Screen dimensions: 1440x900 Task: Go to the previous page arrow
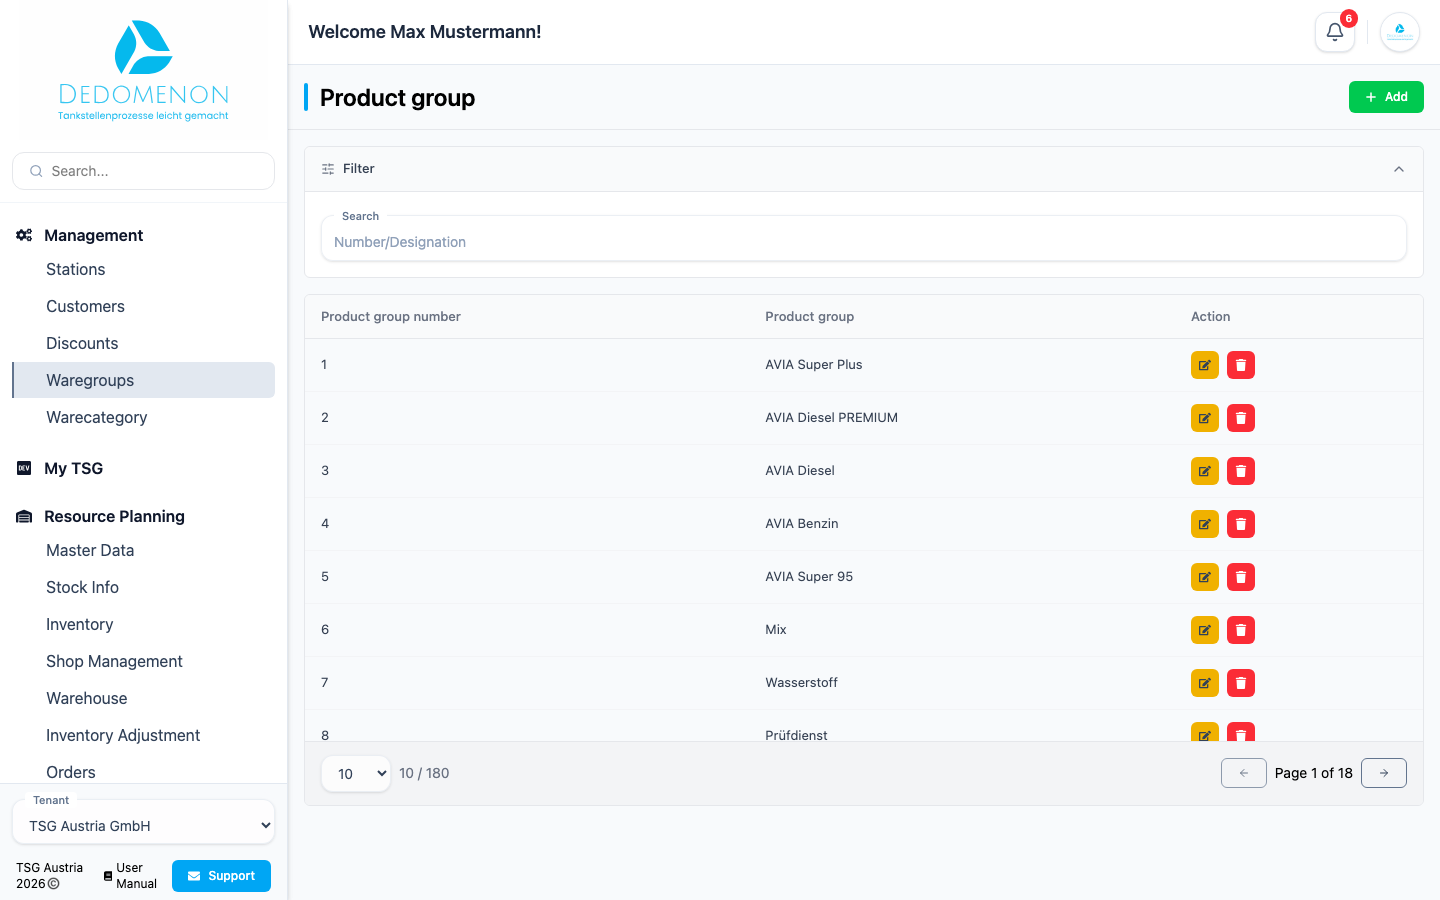(1244, 773)
